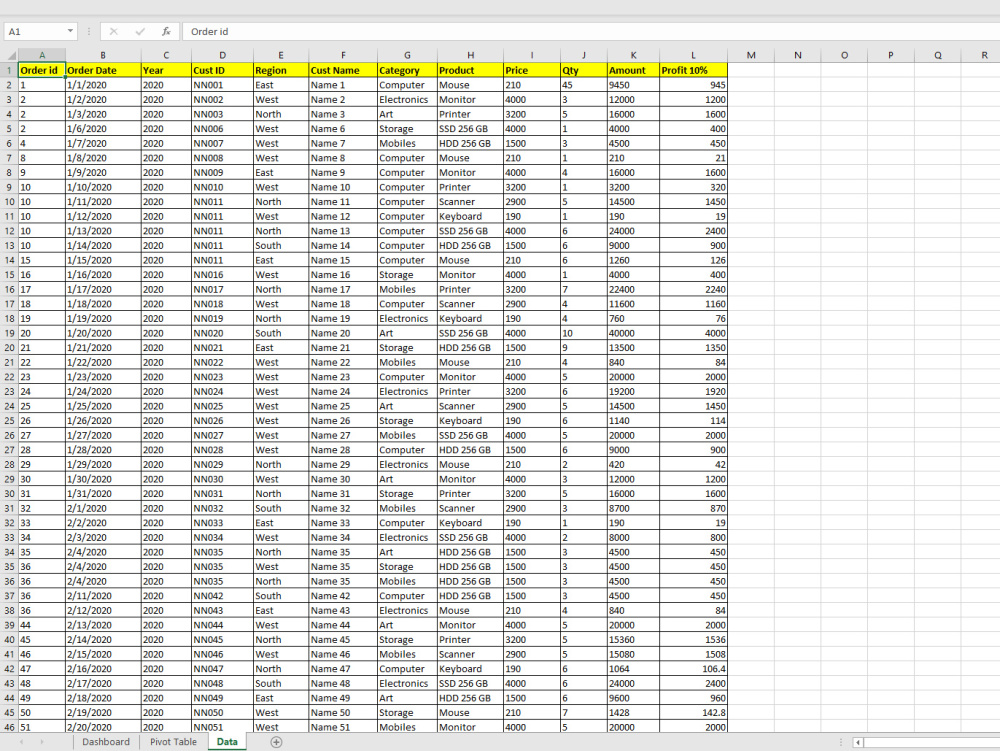Click the Profit 10% header cell
The width and height of the screenshot is (1000, 751).
coord(693,70)
